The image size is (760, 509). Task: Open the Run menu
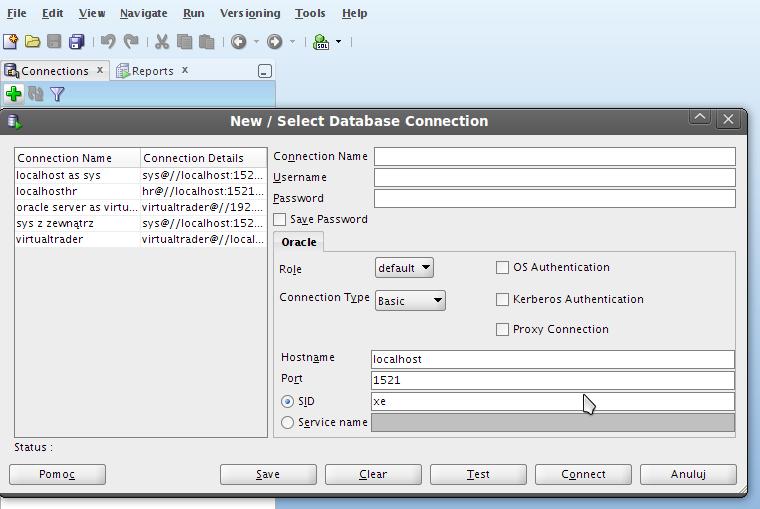[193, 13]
